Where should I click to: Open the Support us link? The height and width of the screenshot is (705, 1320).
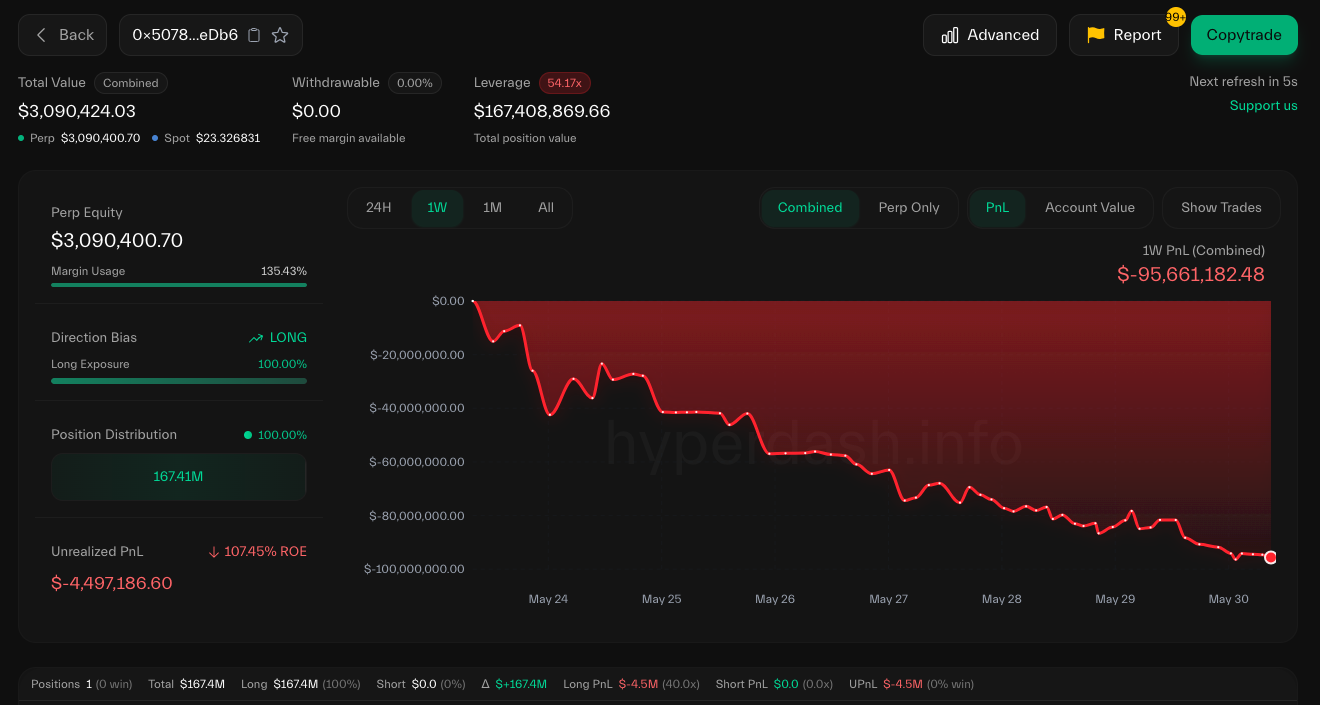[1263, 106]
